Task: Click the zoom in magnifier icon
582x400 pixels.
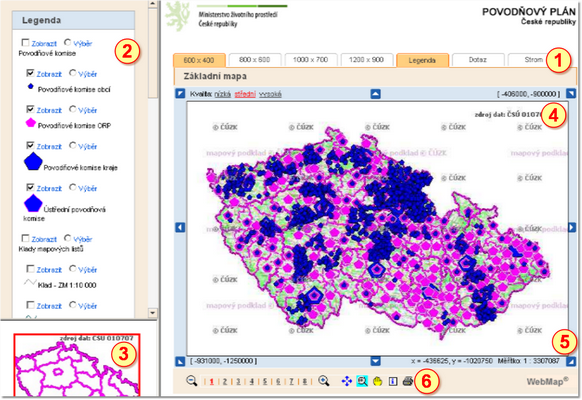Action: pyautogui.click(x=324, y=380)
